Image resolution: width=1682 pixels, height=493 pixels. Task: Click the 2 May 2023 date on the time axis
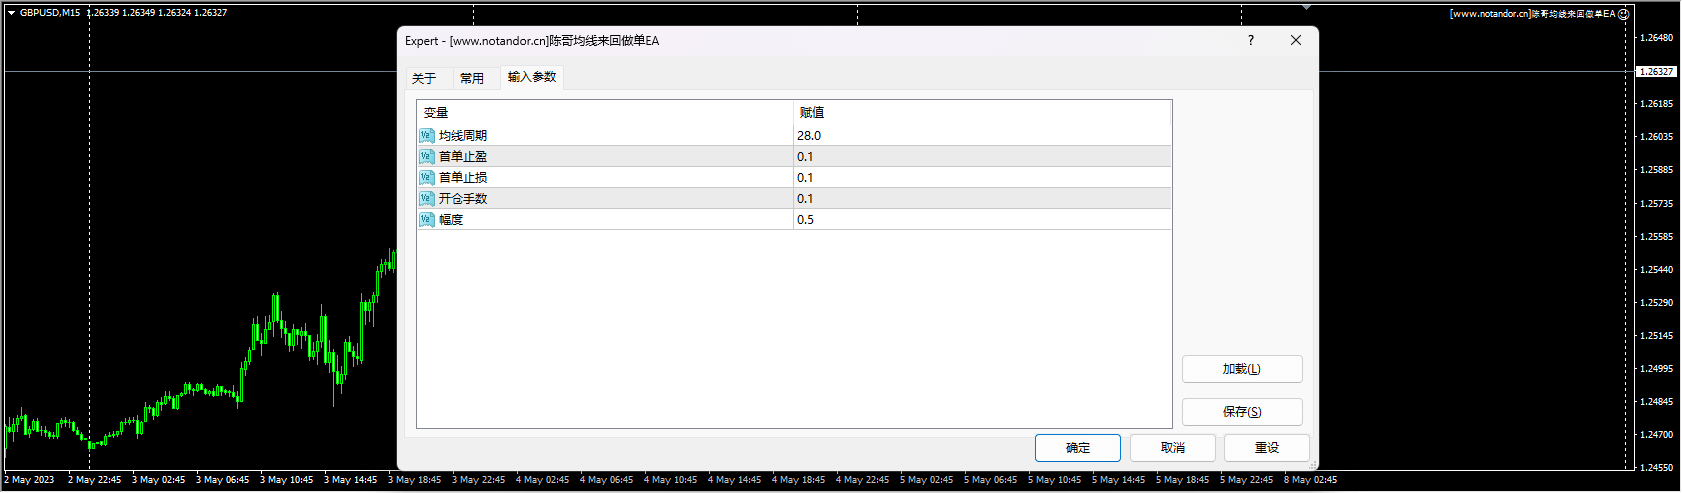tap(30, 480)
